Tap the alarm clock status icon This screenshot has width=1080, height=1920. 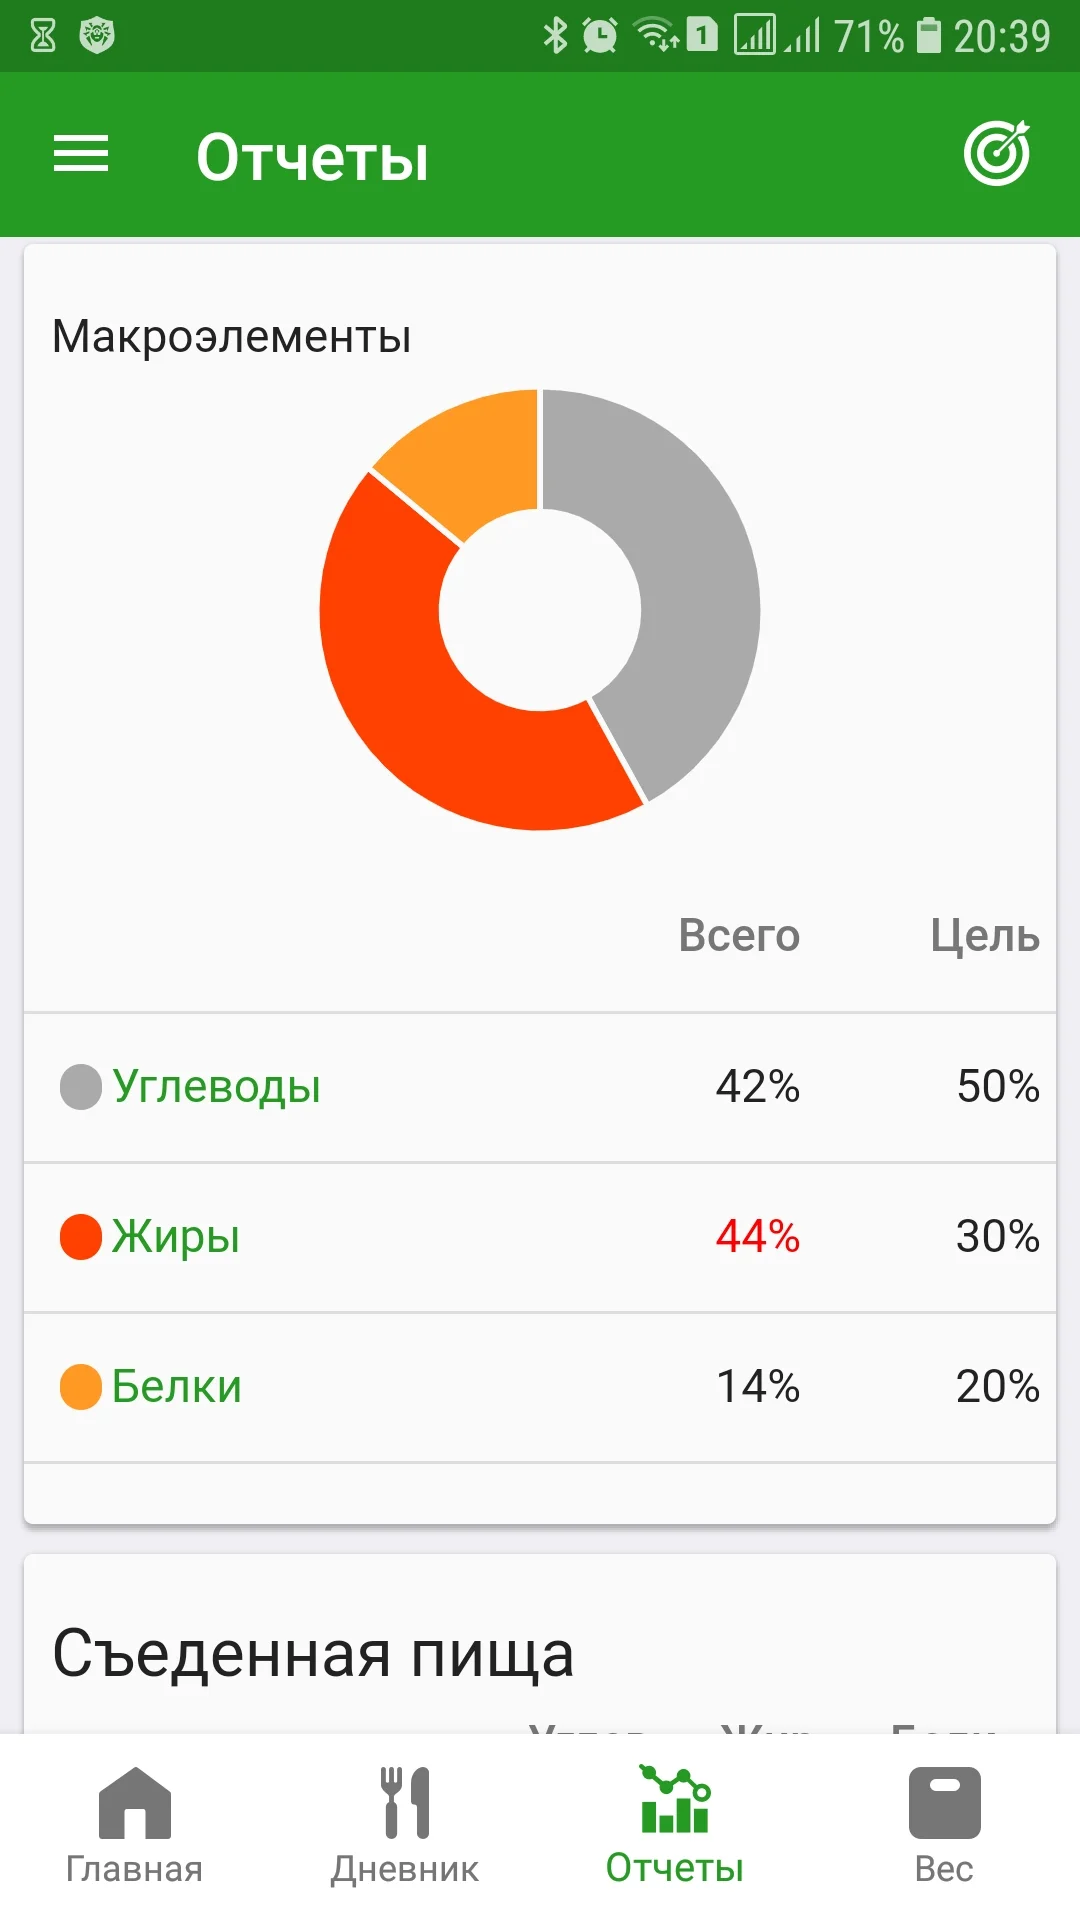point(600,36)
